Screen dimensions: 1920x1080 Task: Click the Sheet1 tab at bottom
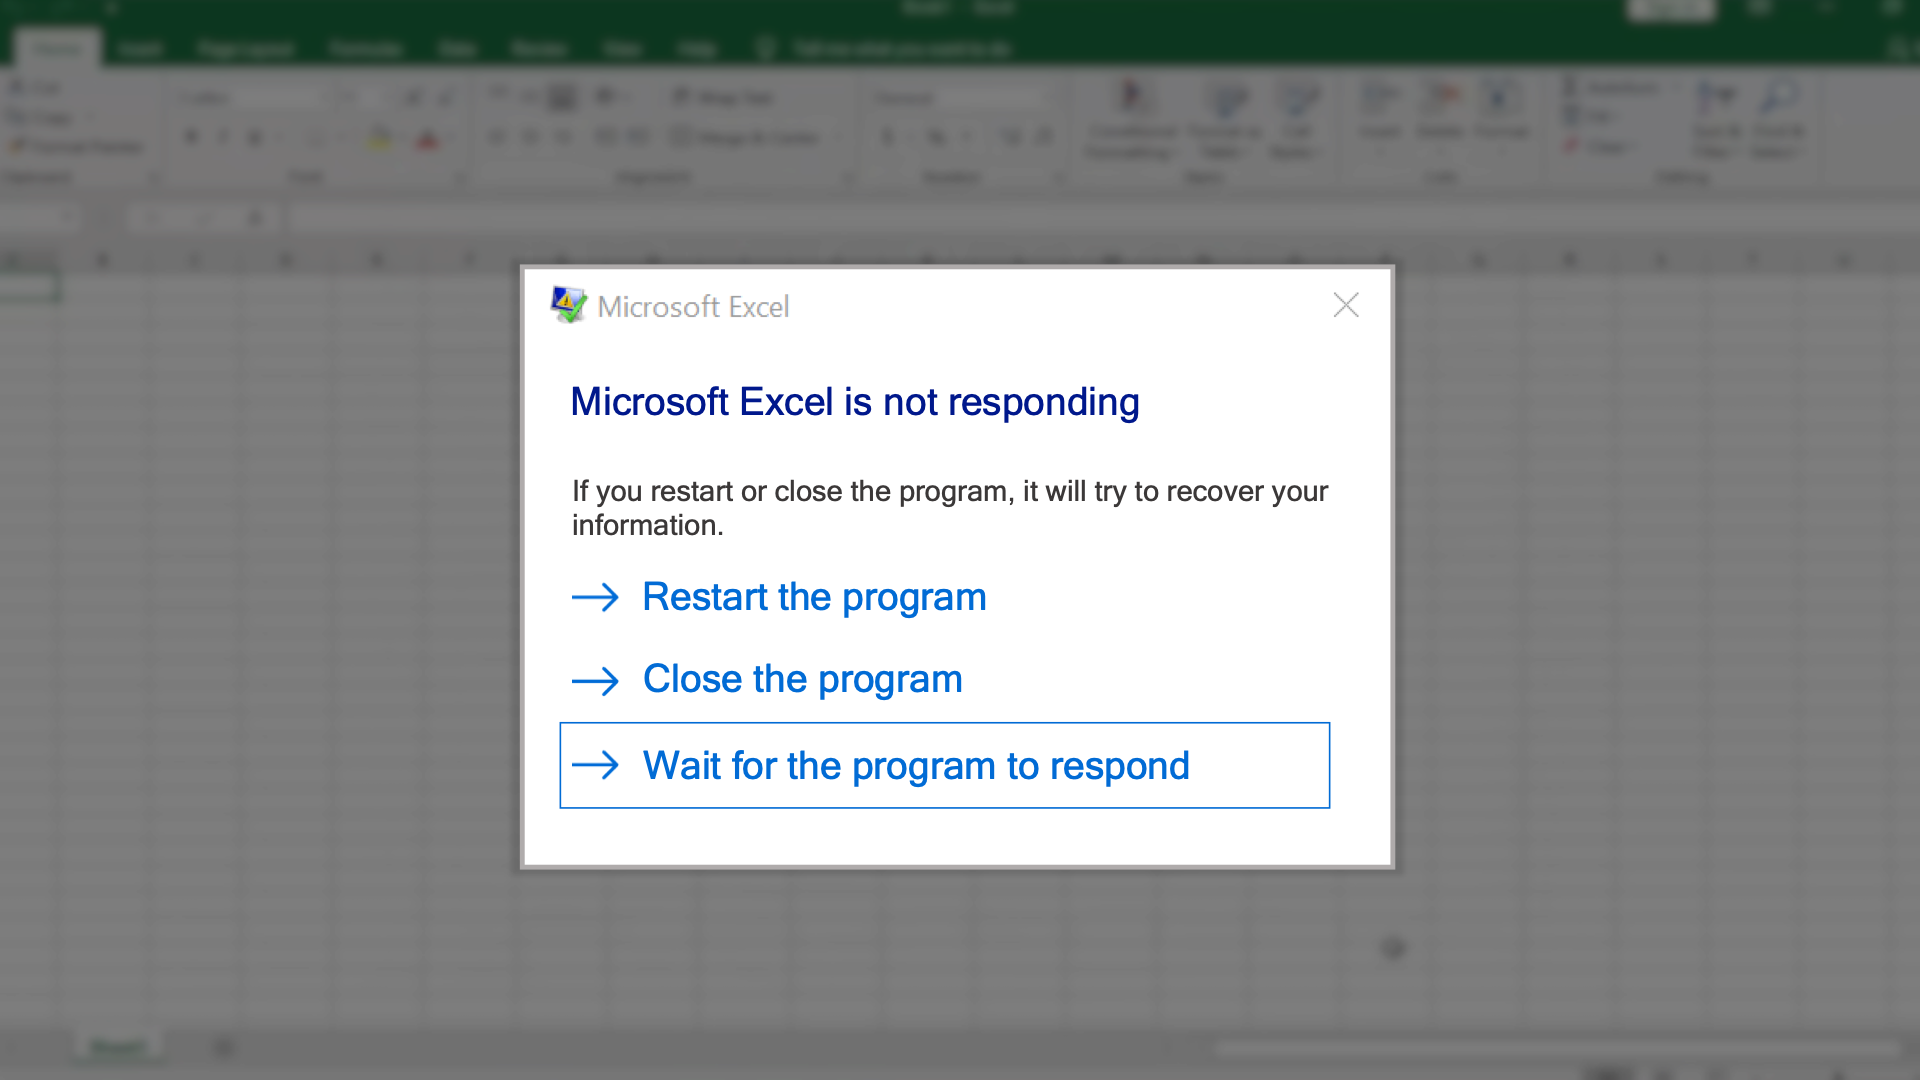pos(117,1046)
